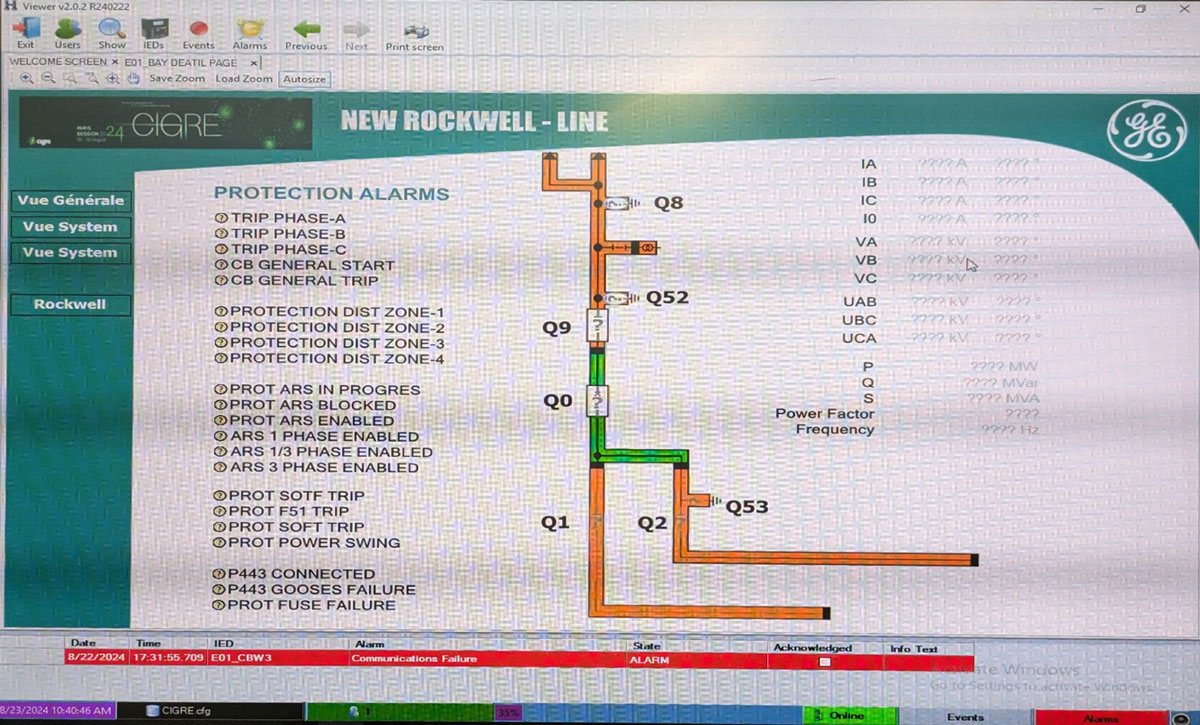Viewport: 1200px width, 725px height.
Task: Click the zoom in magnifier icon
Action: coord(26,78)
